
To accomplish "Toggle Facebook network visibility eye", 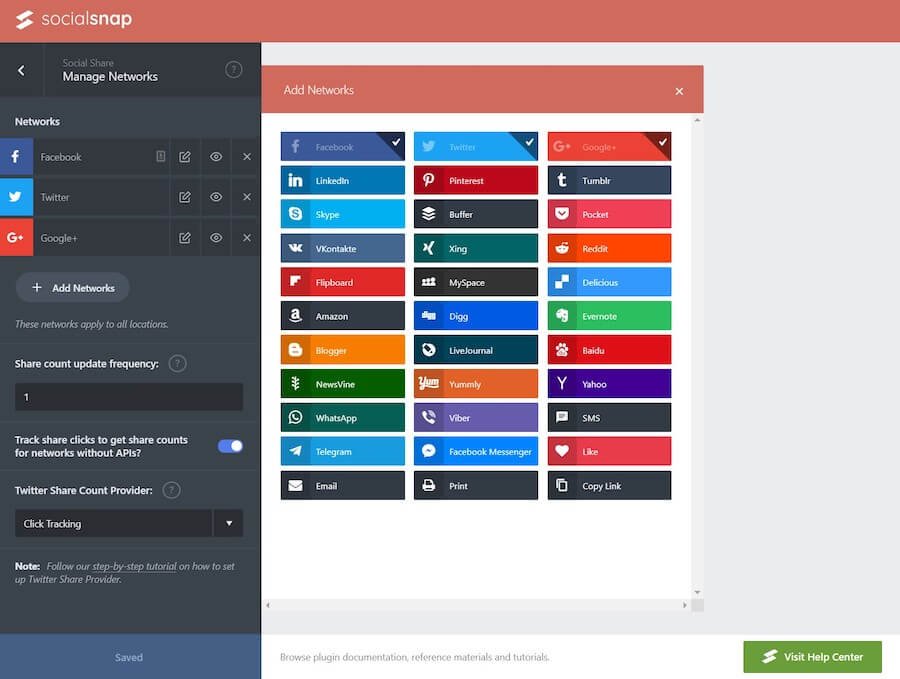I will pos(216,156).
